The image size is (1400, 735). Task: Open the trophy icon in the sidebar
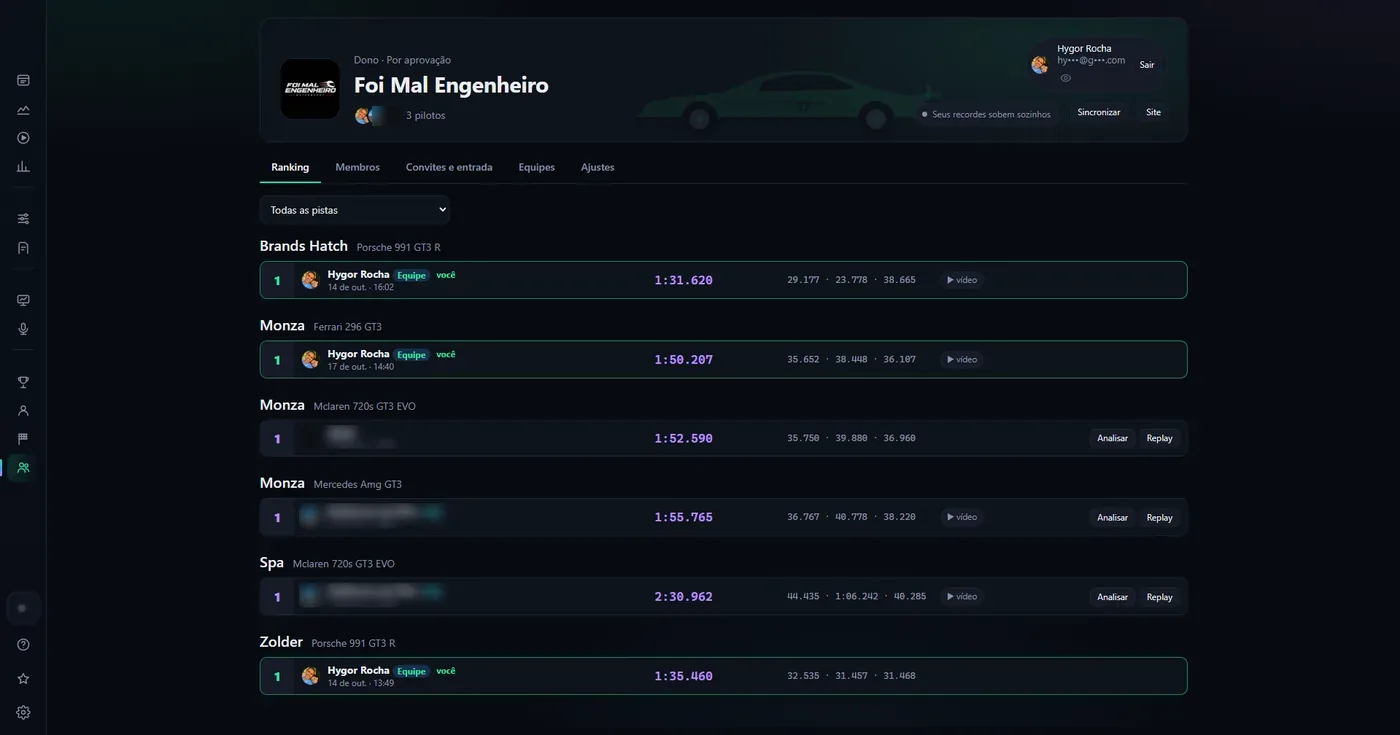23,382
